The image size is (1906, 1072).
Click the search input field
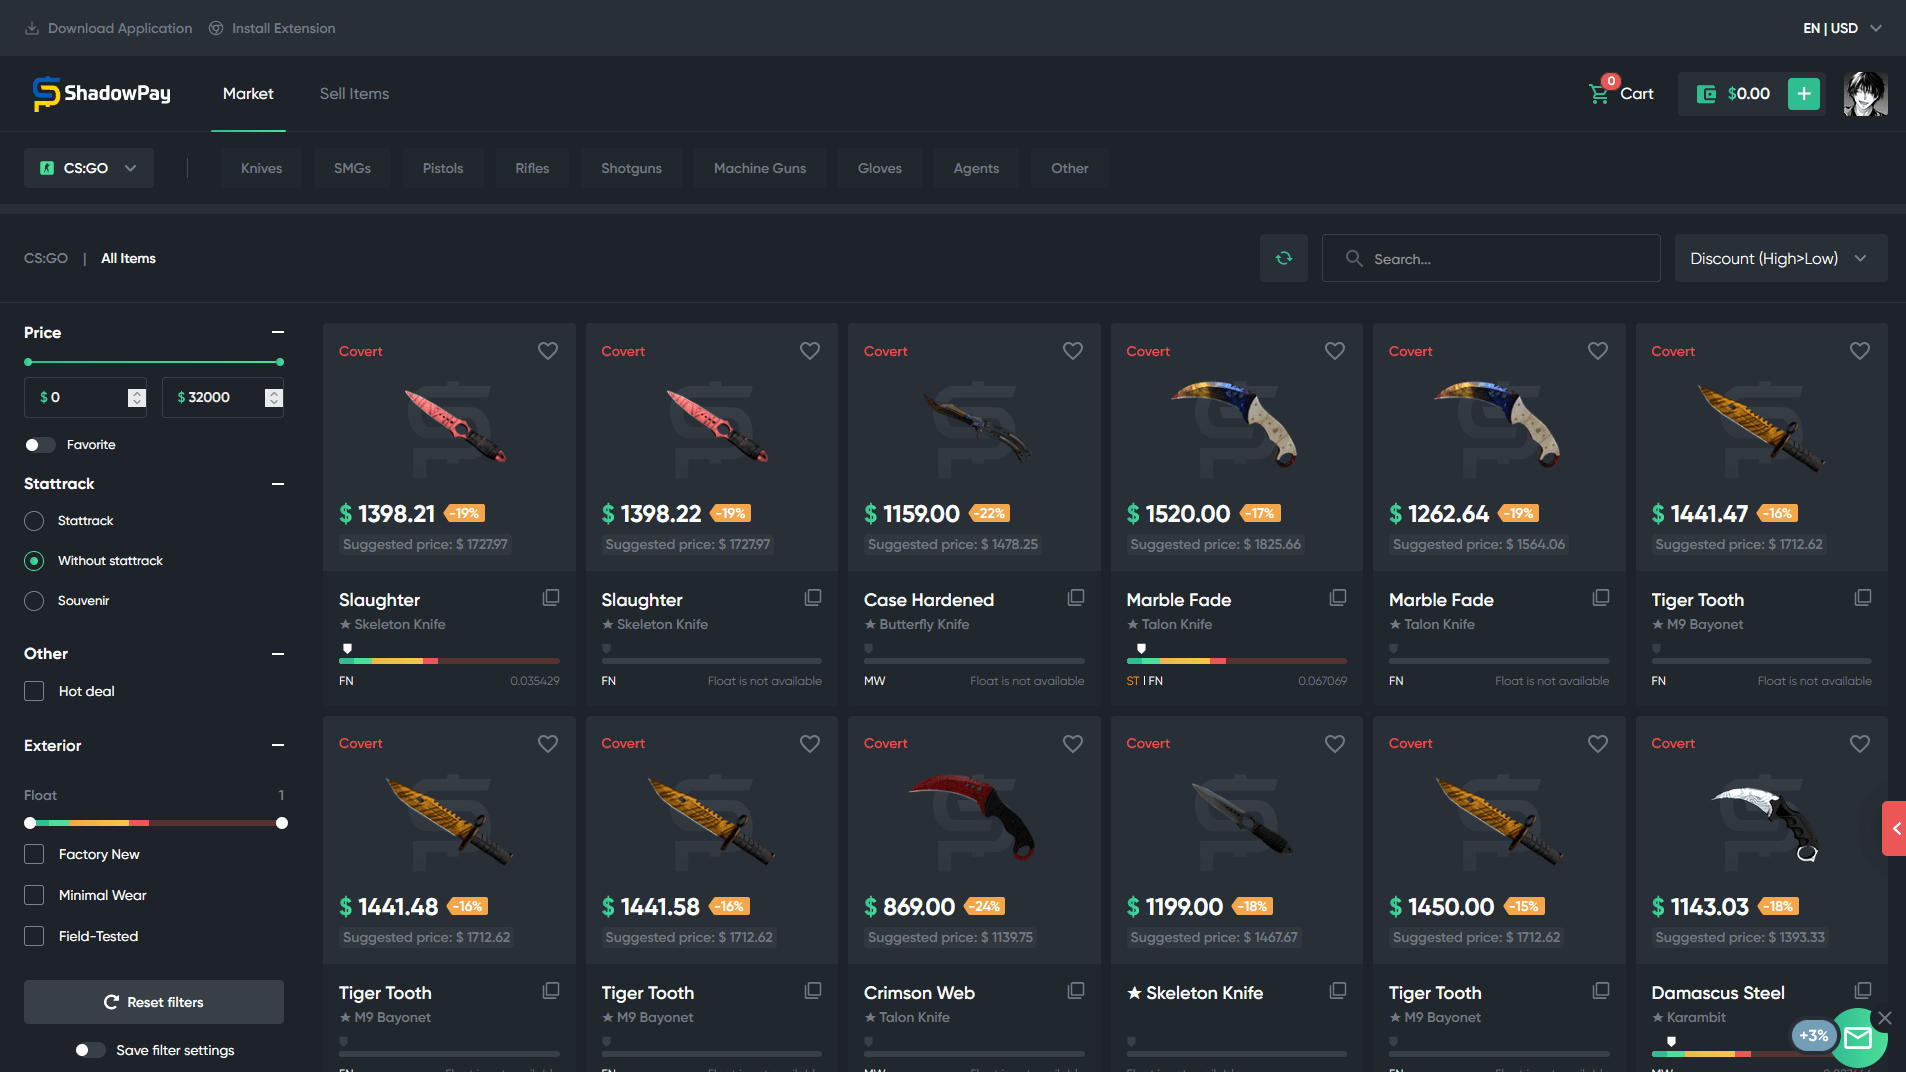point(1490,258)
